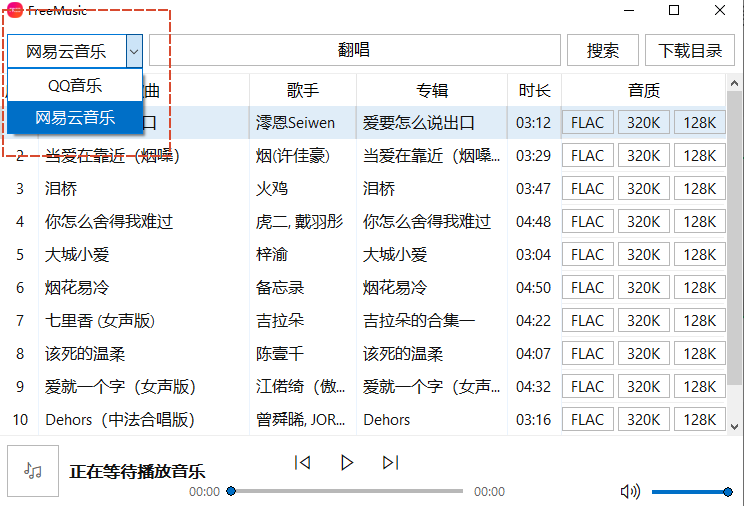Choose 网易云音乐 in the open dropdown list
Screen dimensions: 744x506
[75, 117]
